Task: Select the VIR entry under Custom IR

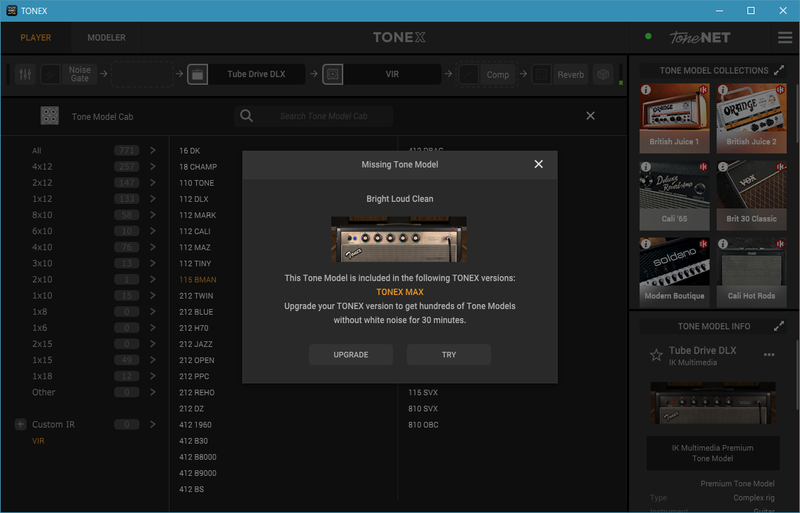Action: click(x=38, y=441)
